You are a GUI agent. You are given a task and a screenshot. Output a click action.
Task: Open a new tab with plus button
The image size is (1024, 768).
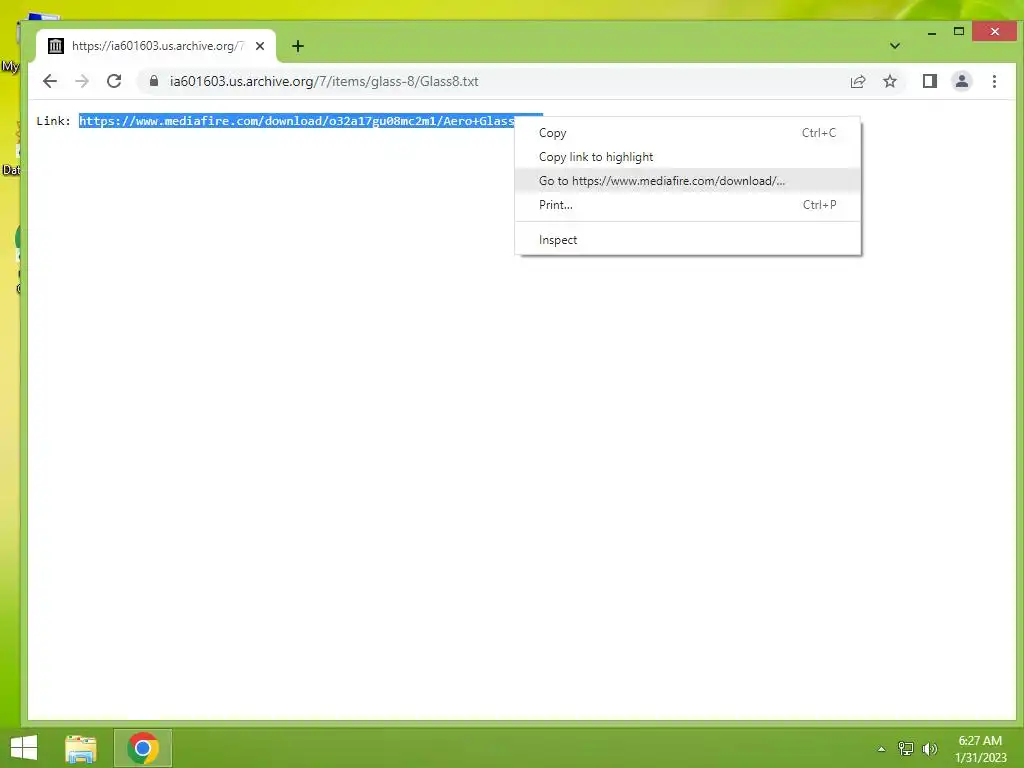coord(298,46)
